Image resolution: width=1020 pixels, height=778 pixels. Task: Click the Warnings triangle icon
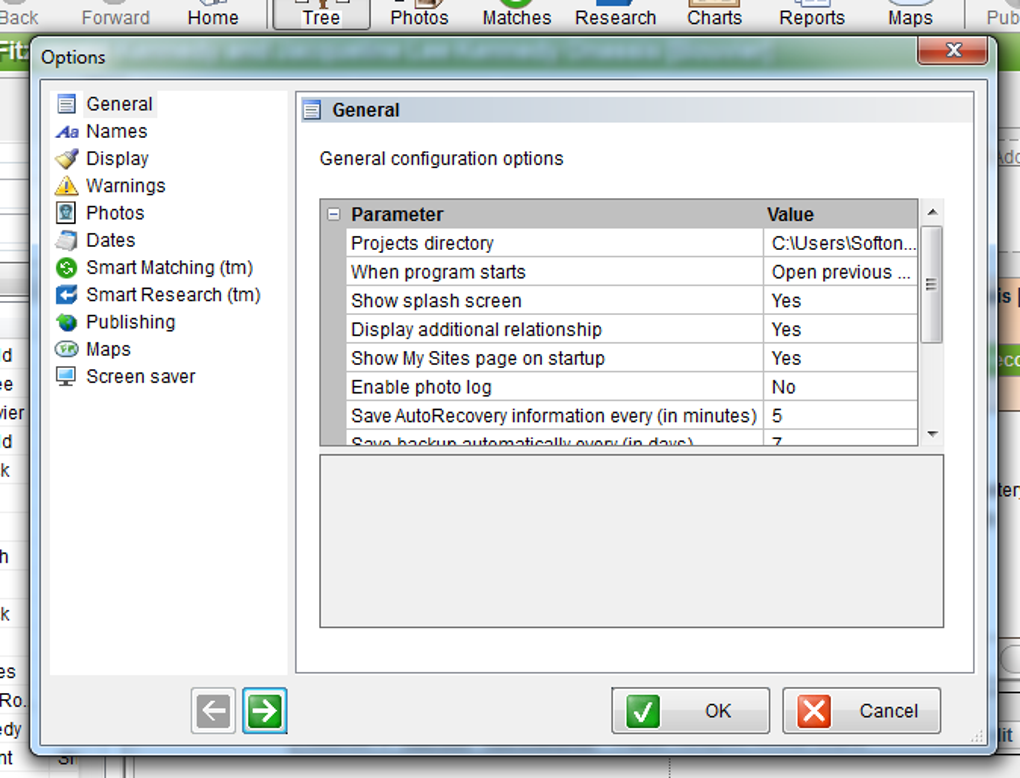[x=66, y=186]
